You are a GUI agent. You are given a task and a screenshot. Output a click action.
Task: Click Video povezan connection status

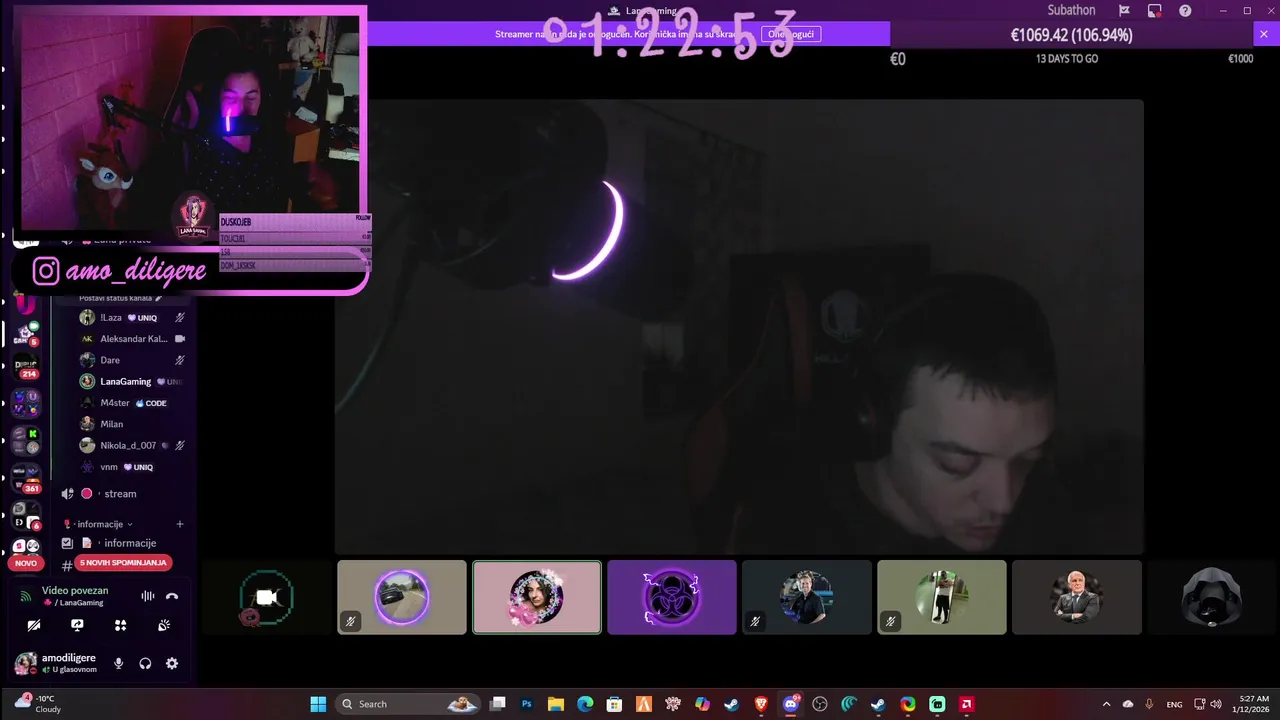pyautogui.click(x=75, y=590)
